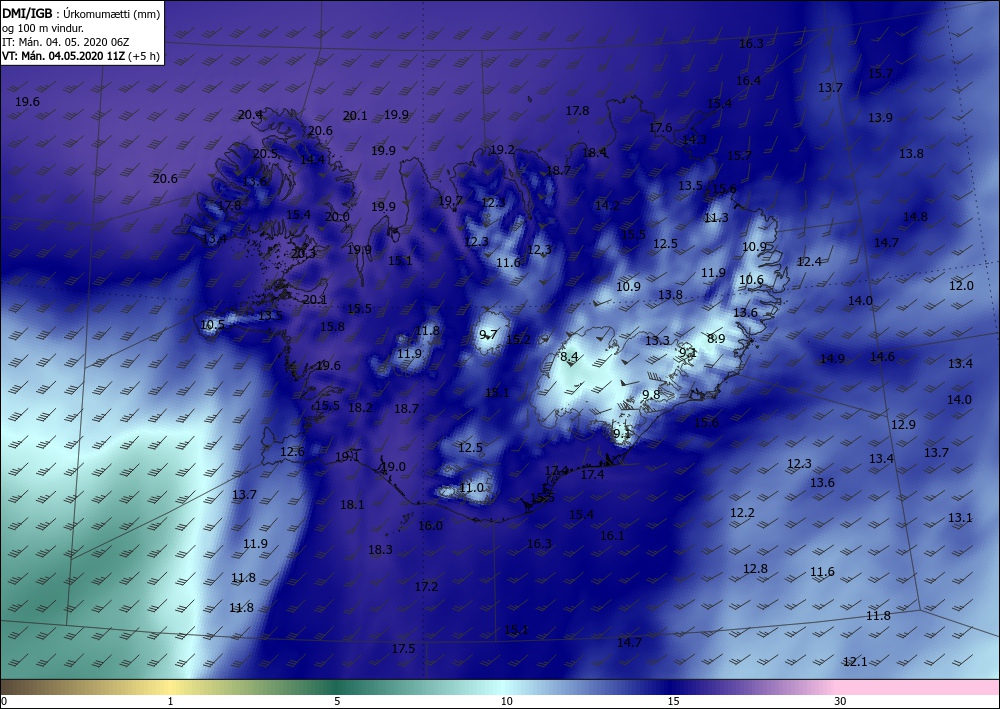Screen dimensions: 1000x709
Task: Select the 10.5 value on Snæfellsnes peninsula
Action: pyautogui.click(x=212, y=325)
